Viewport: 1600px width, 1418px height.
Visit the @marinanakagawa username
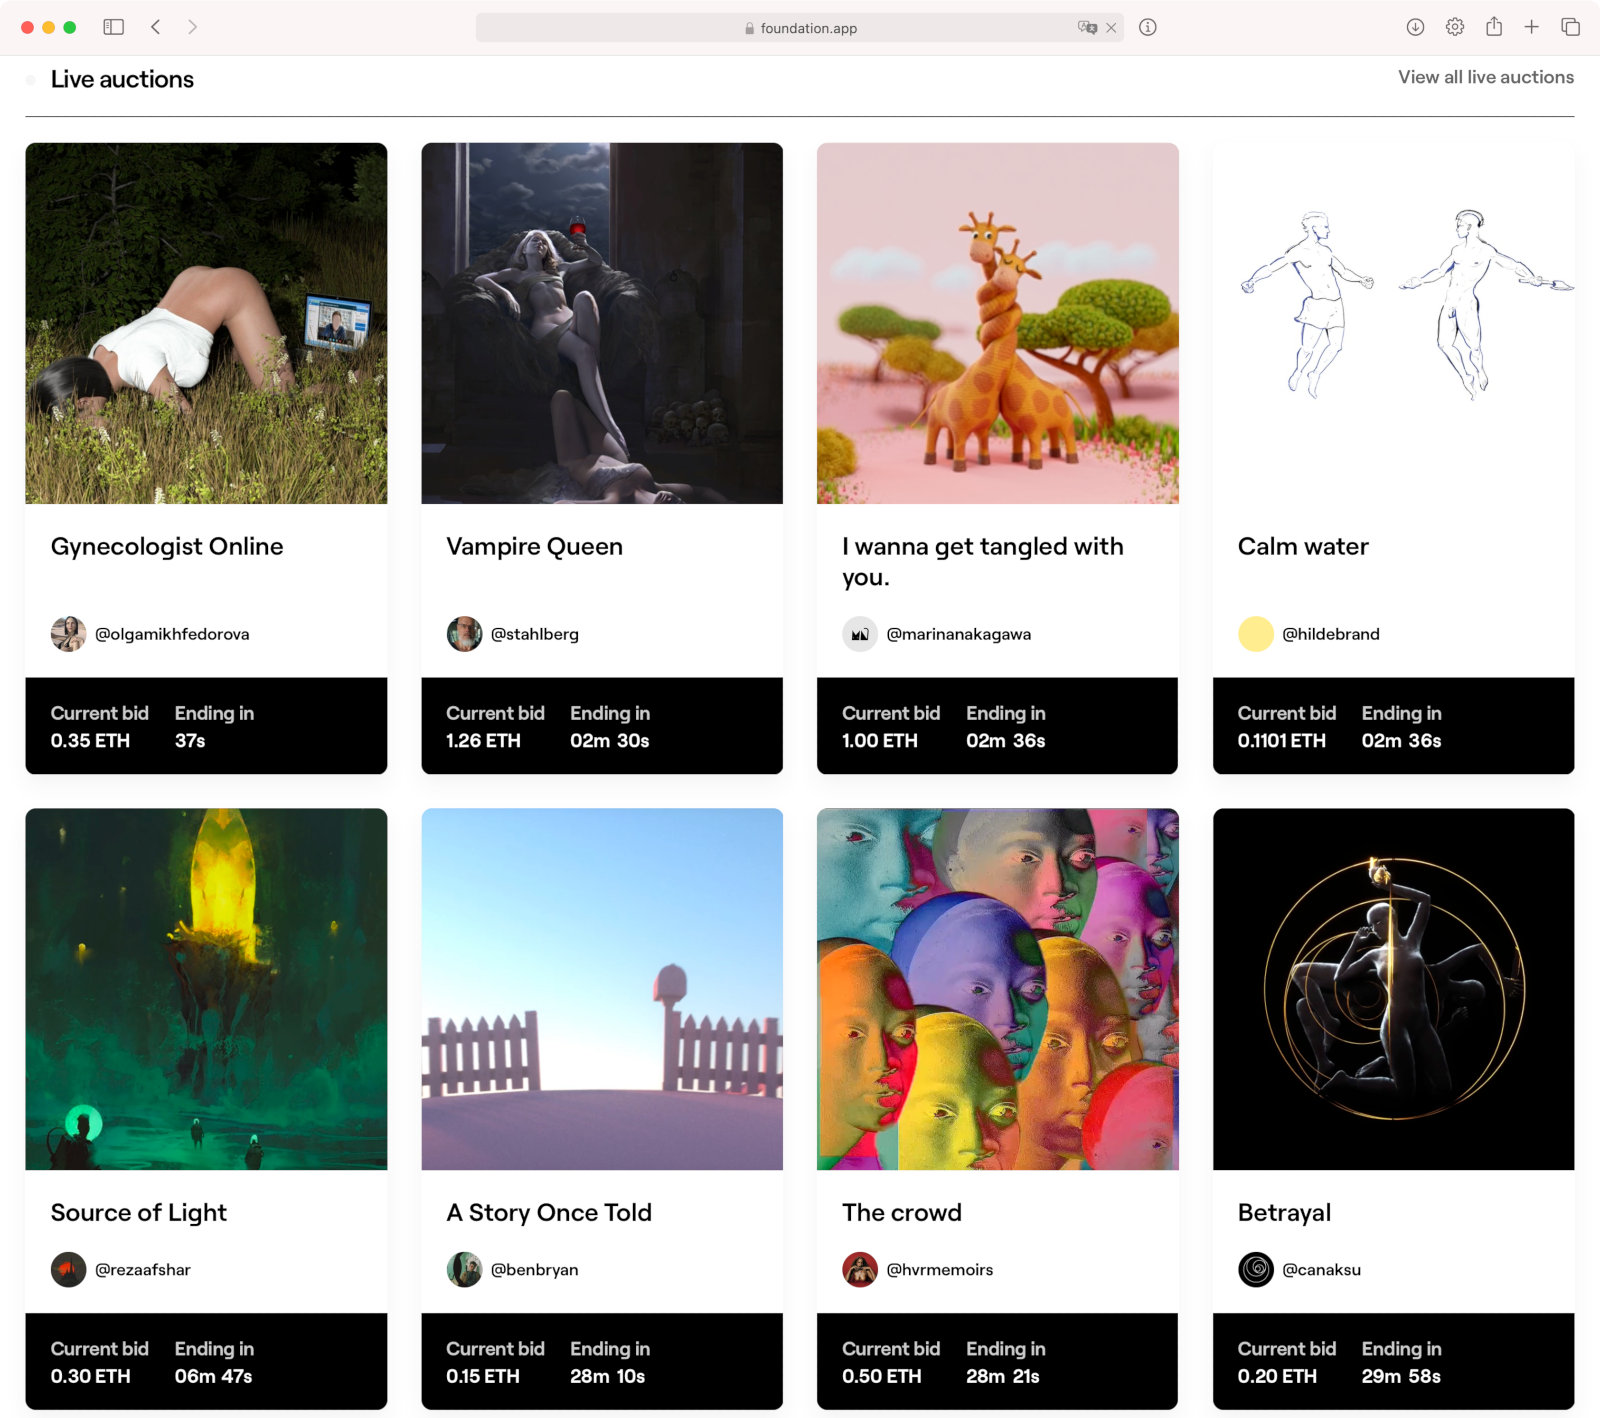point(959,634)
